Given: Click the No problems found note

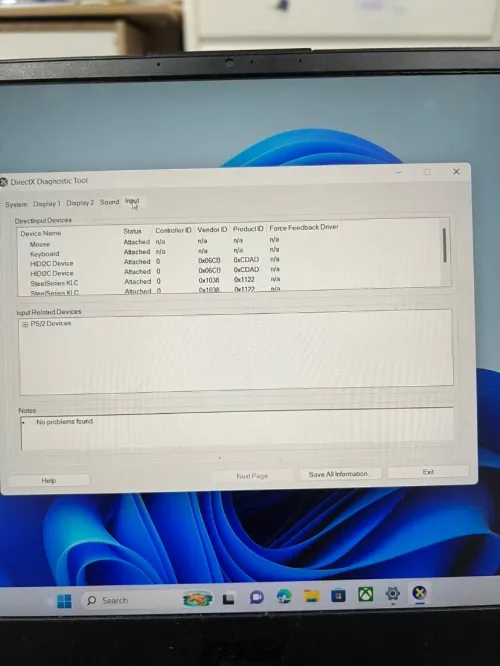Looking at the screenshot, I should (64, 421).
